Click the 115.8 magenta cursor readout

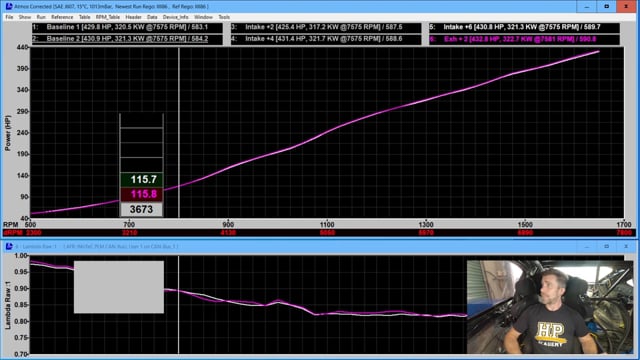click(142, 194)
